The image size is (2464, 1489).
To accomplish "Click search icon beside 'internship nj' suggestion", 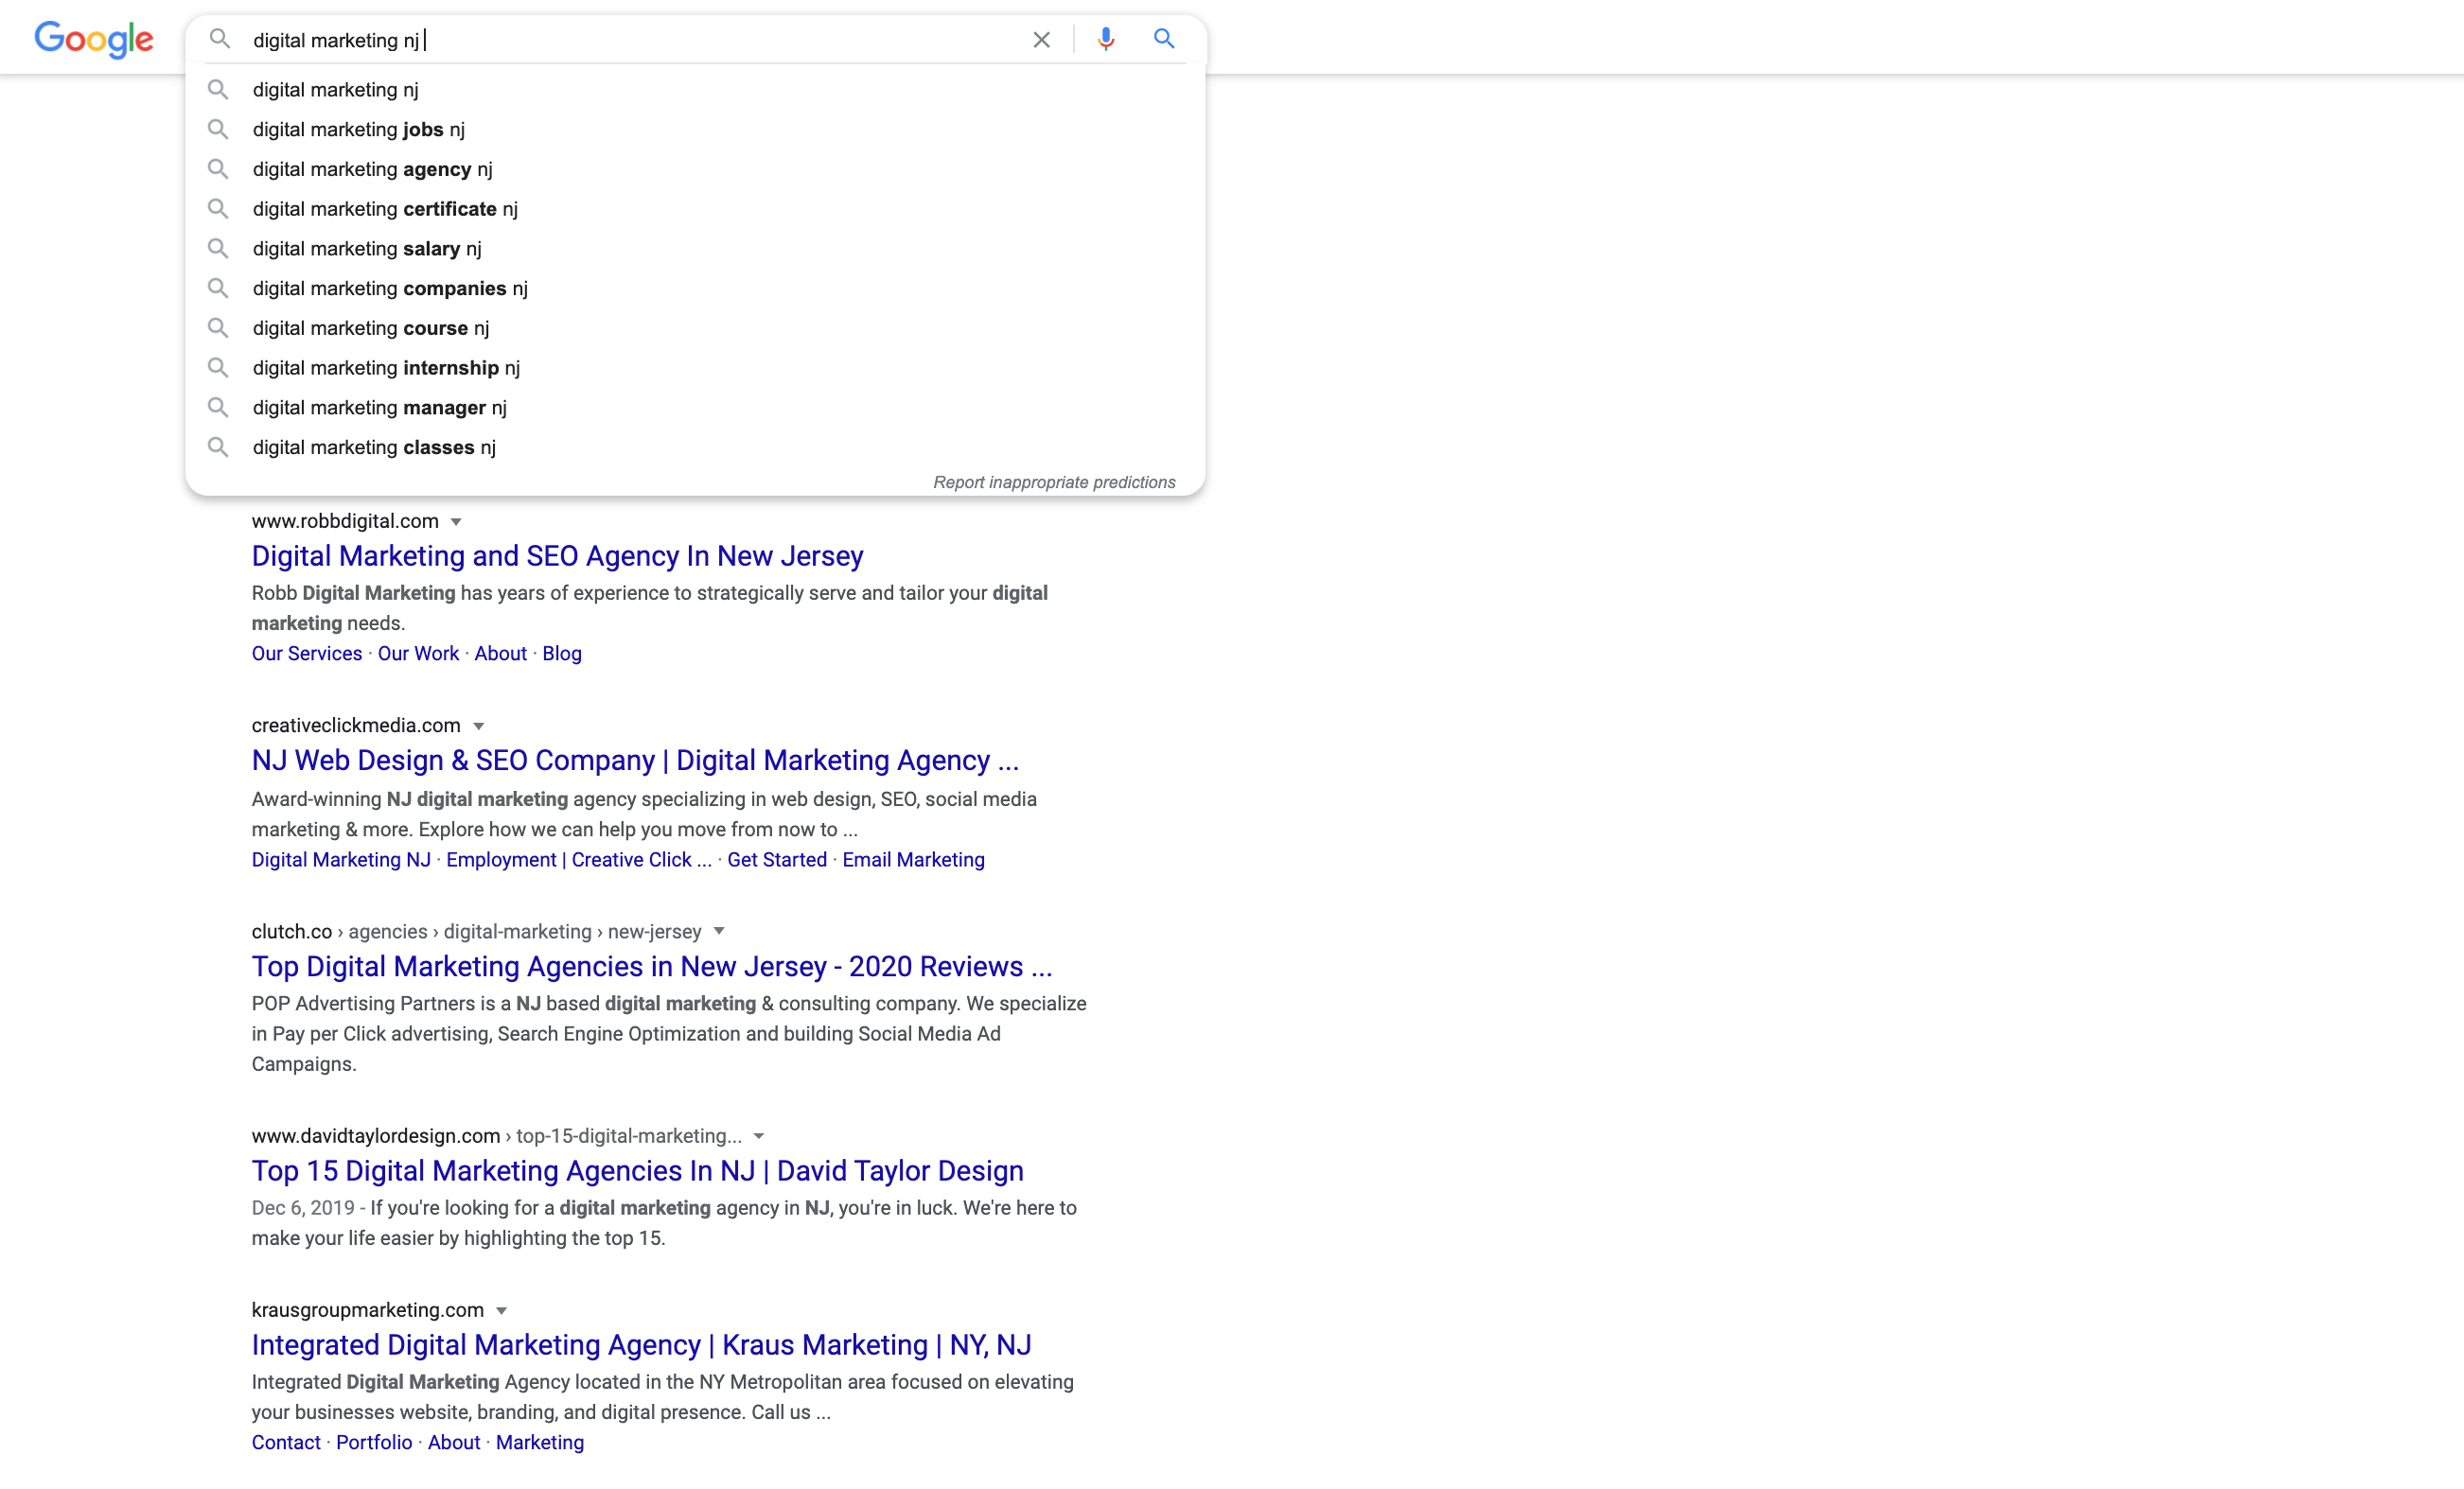I will tap(217, 368).
